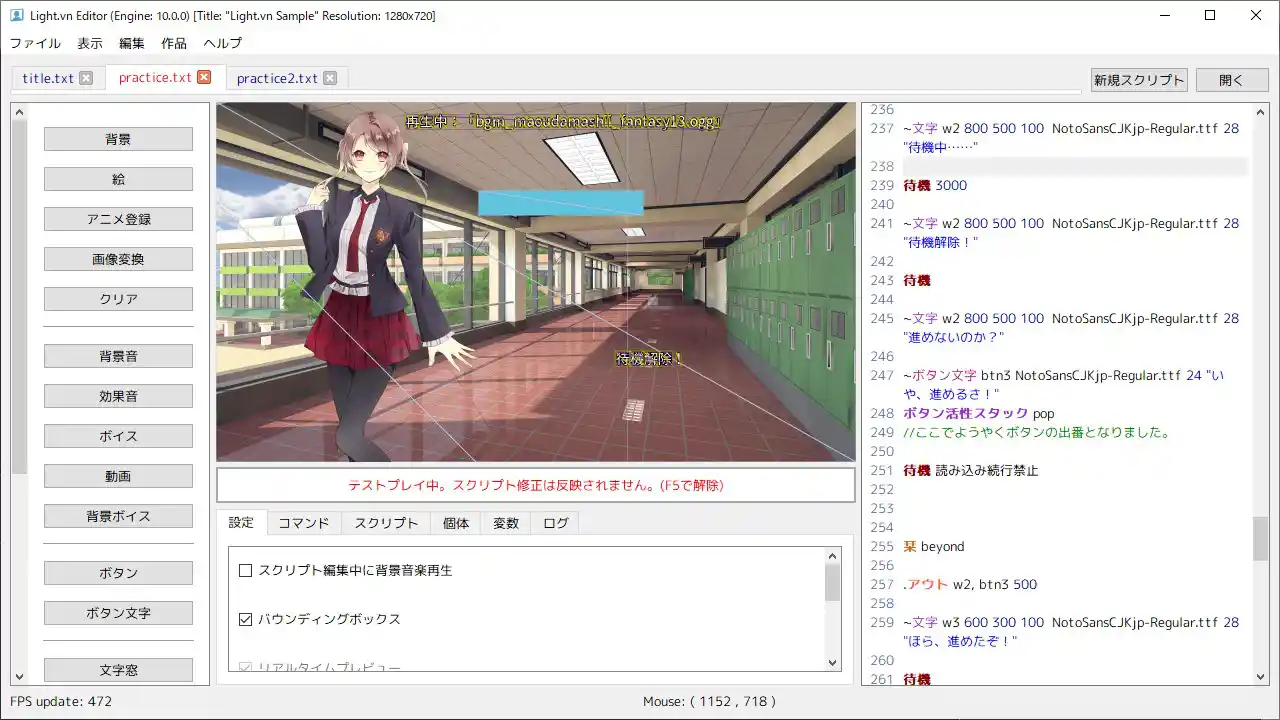Open the スクリプト tab in lower panel
This screenshot has width=1280, height=720.
click(x=386, y=523)
